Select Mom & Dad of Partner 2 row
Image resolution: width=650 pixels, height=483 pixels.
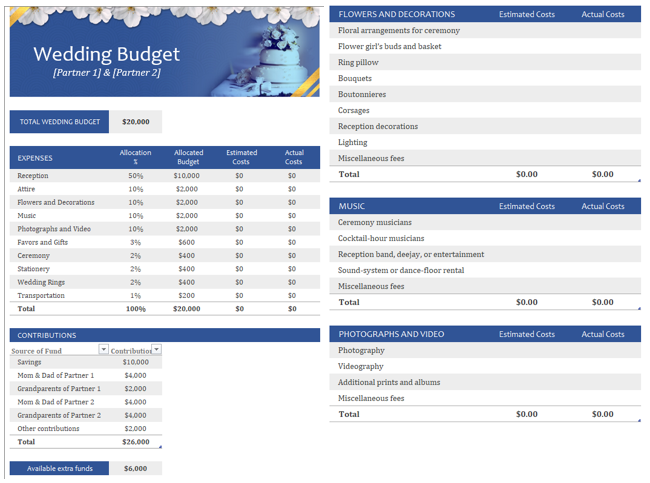coord(86,402)
